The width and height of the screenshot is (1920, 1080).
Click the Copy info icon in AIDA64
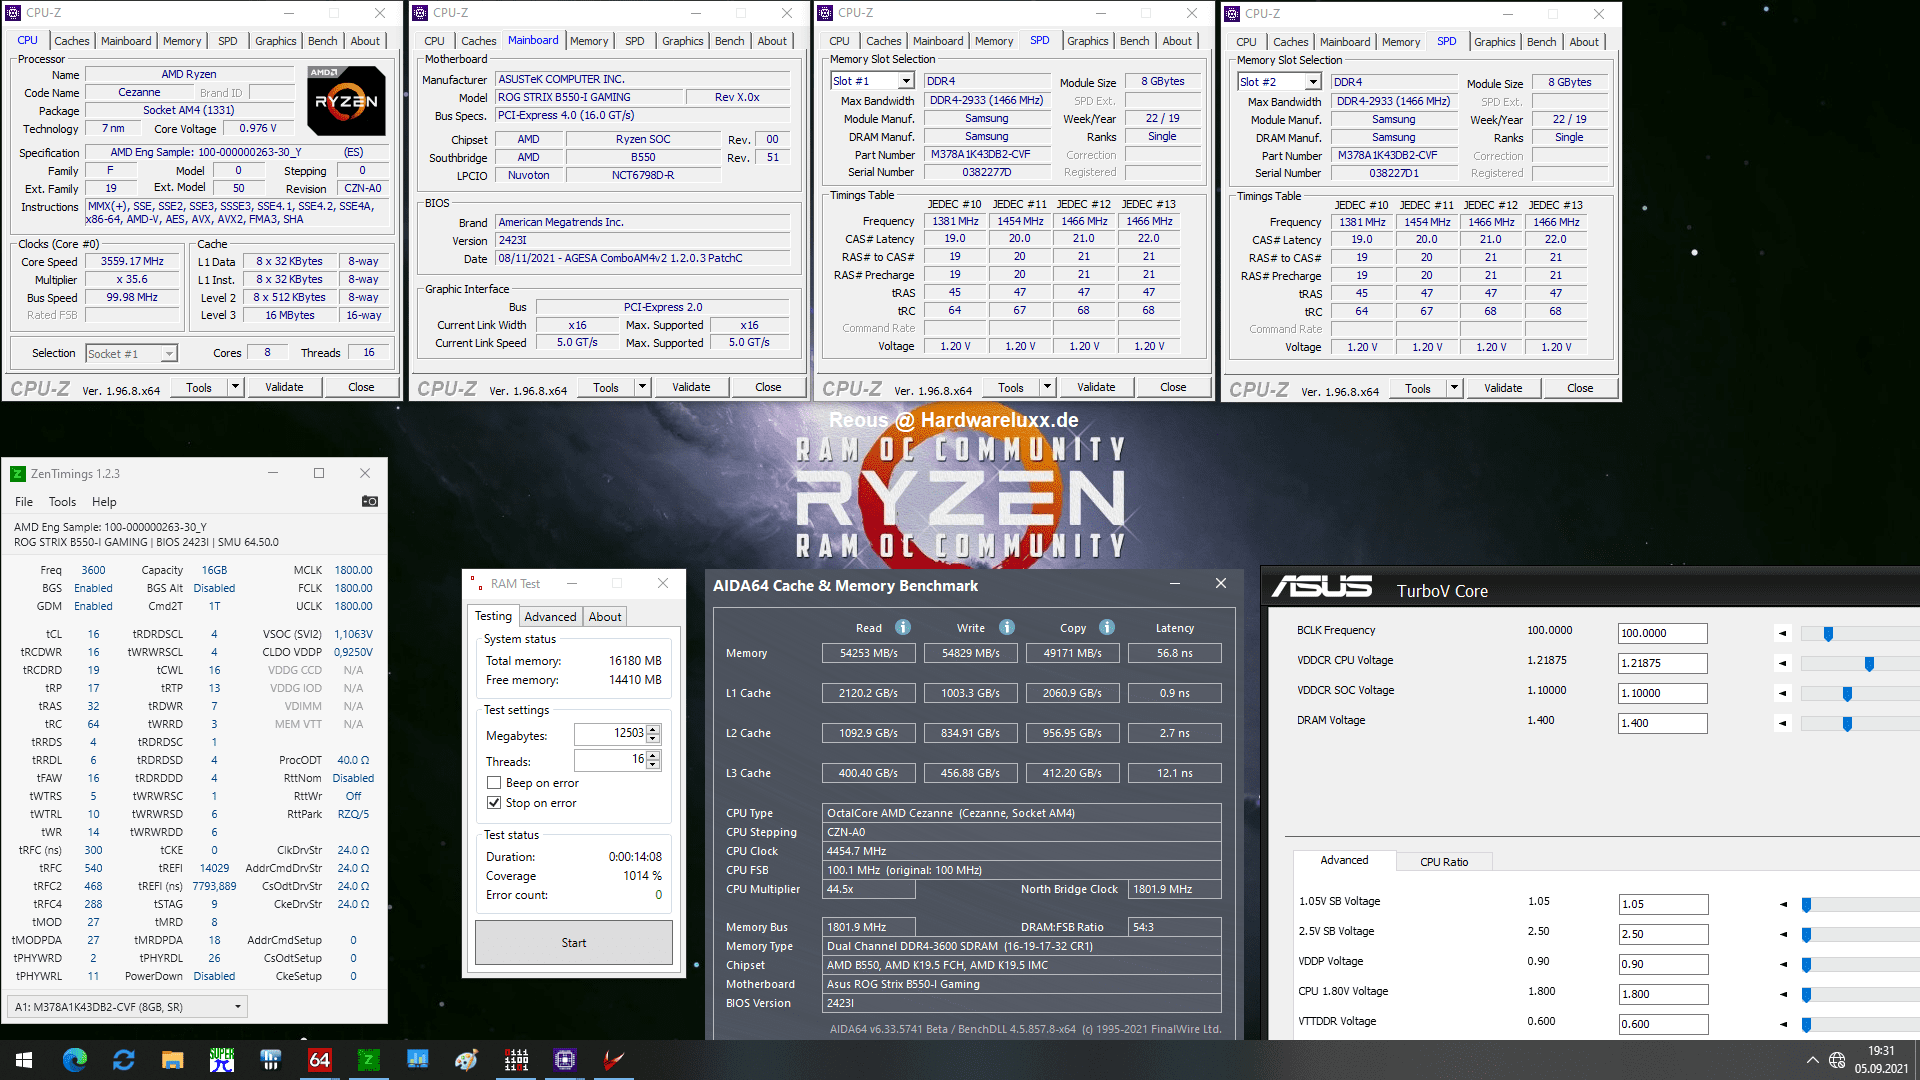(1106, 628)
